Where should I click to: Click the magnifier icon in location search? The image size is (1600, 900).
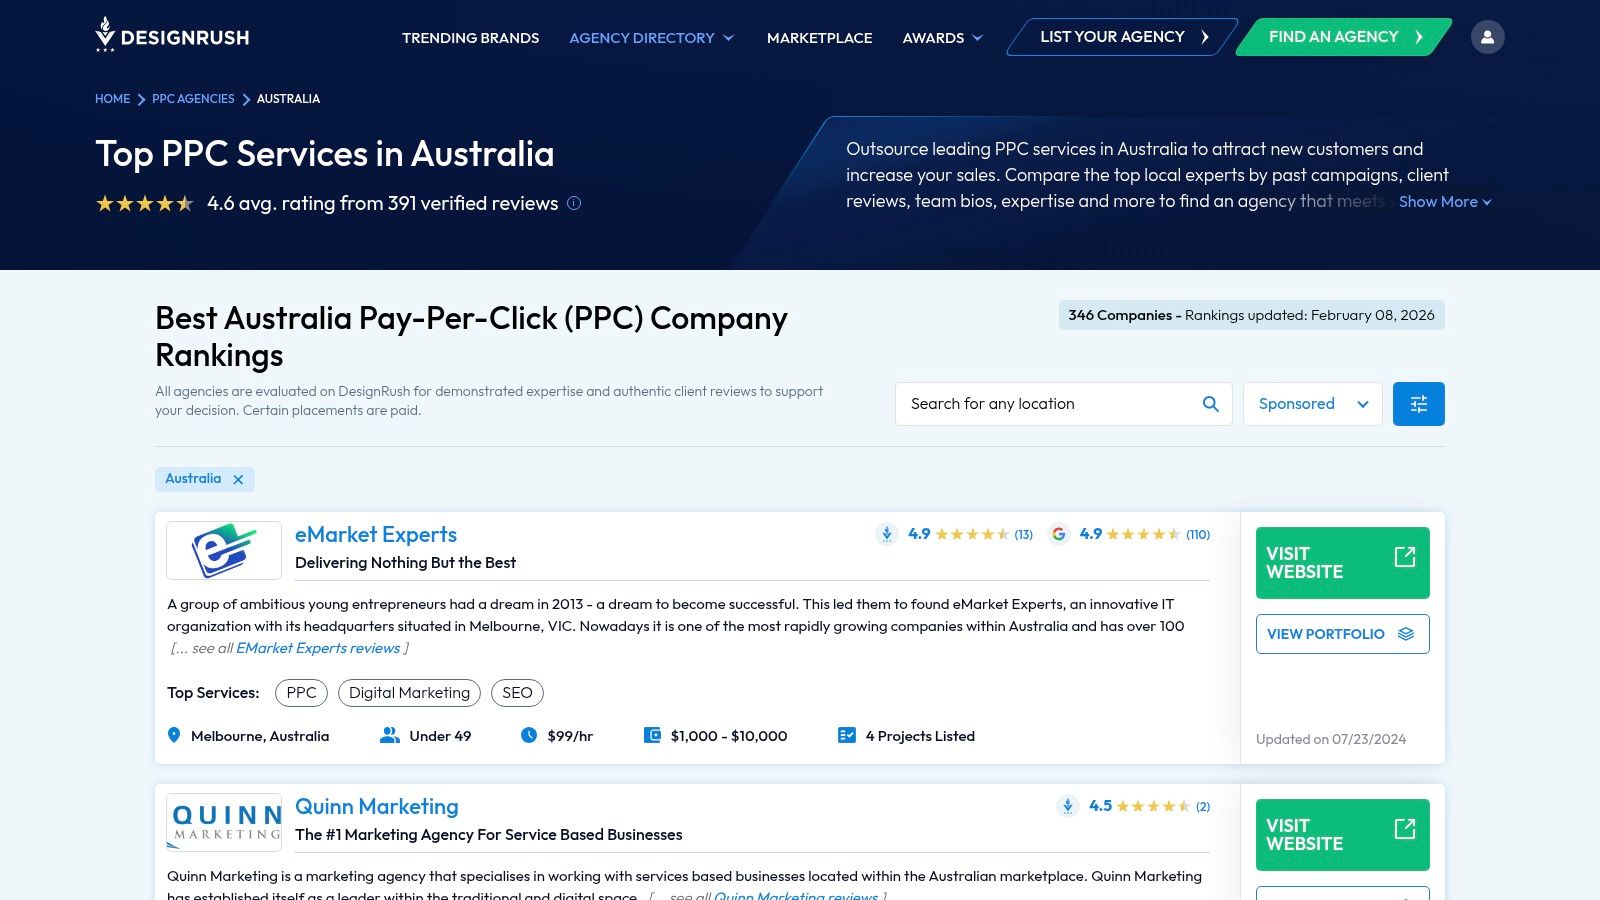click(1210, 404)
